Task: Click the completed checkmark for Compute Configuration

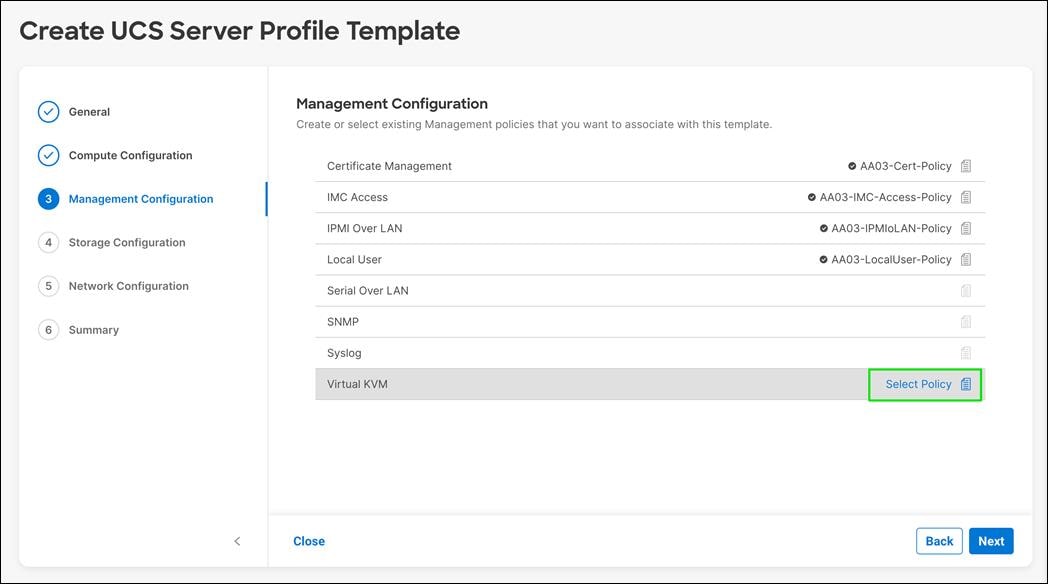Action: pos(48,155)
